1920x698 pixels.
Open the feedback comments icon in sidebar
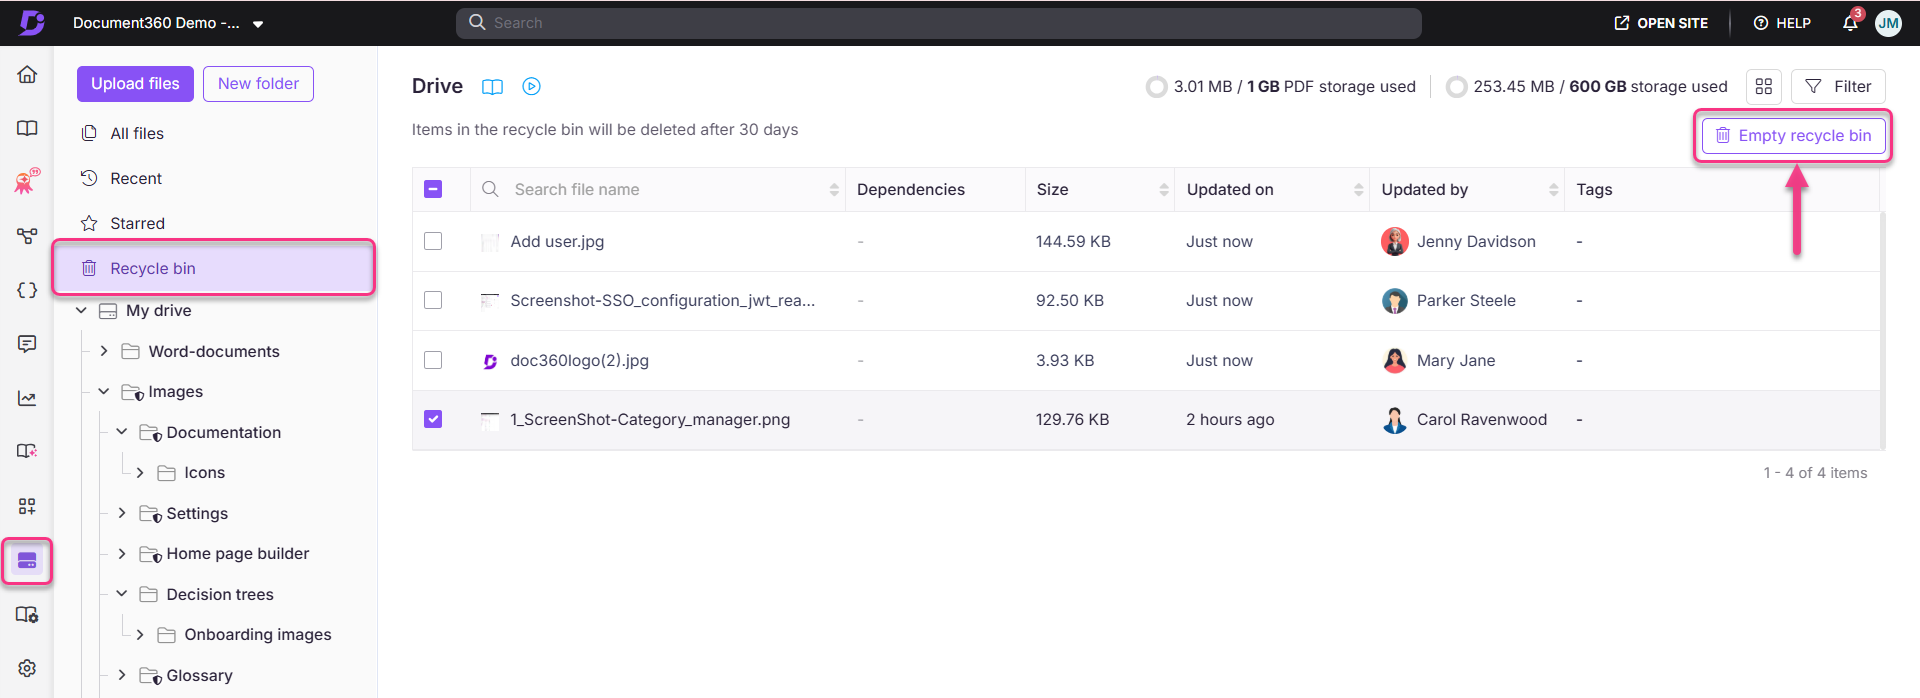coord(27,344)
